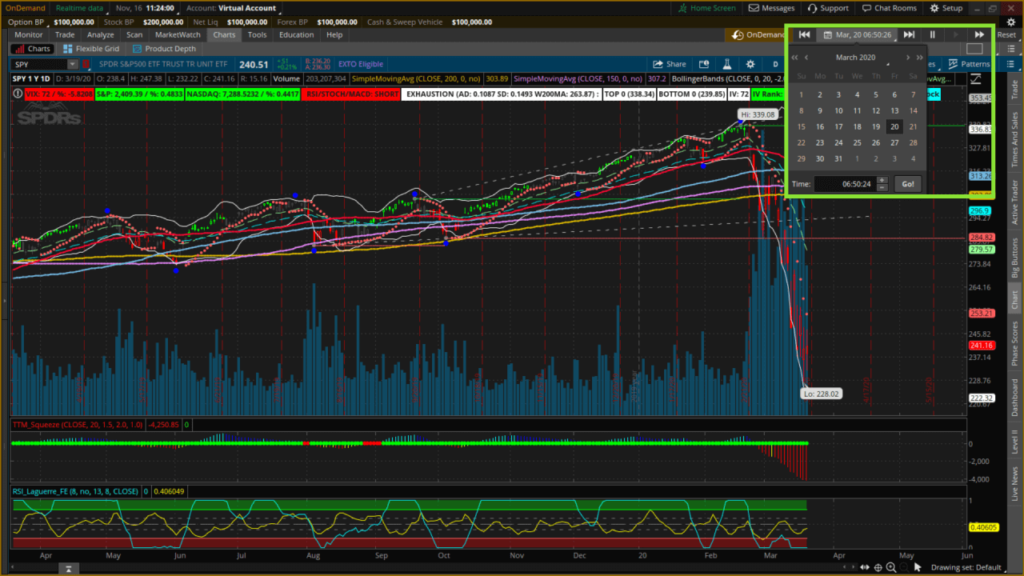Click the gear icon below the Setup row
Image resolution: width=1024 pixels, height=576 pixels.
tap(1011, 22)
